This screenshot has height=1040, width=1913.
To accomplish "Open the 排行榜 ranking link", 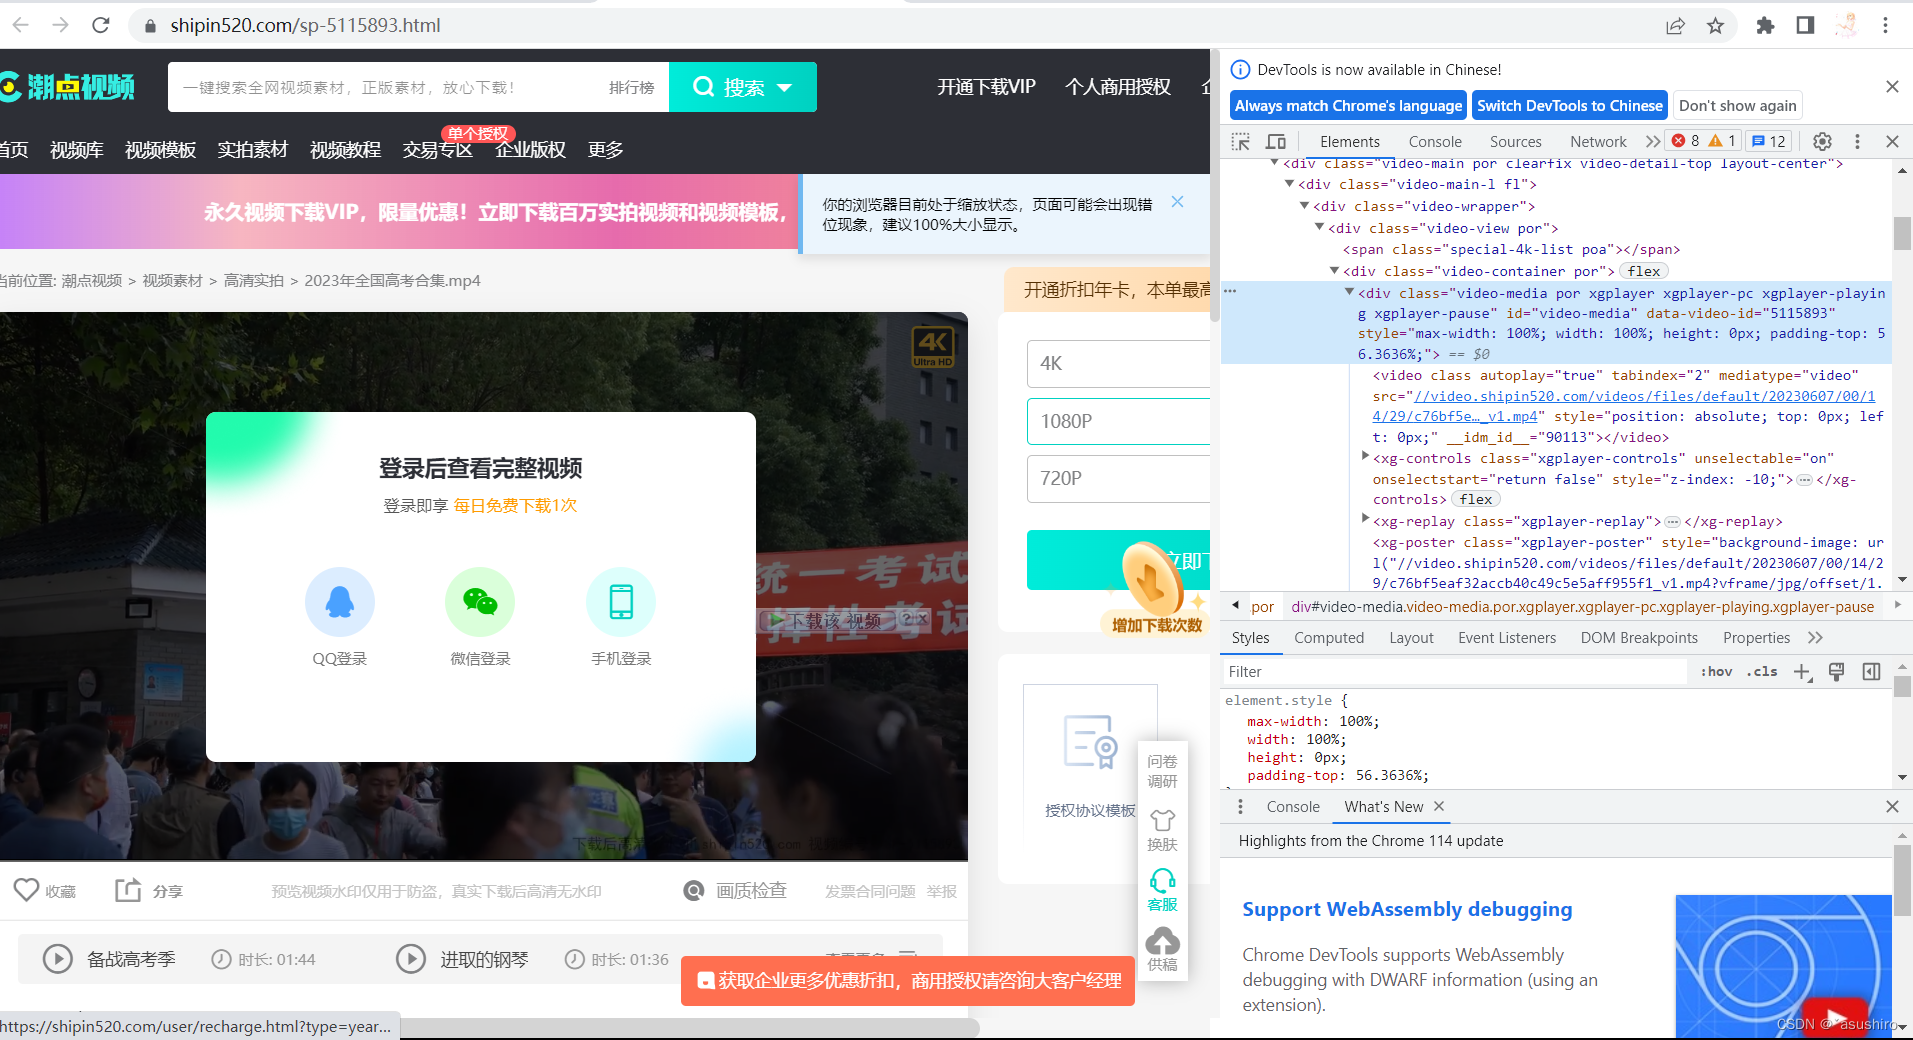I will pos(631,88).
